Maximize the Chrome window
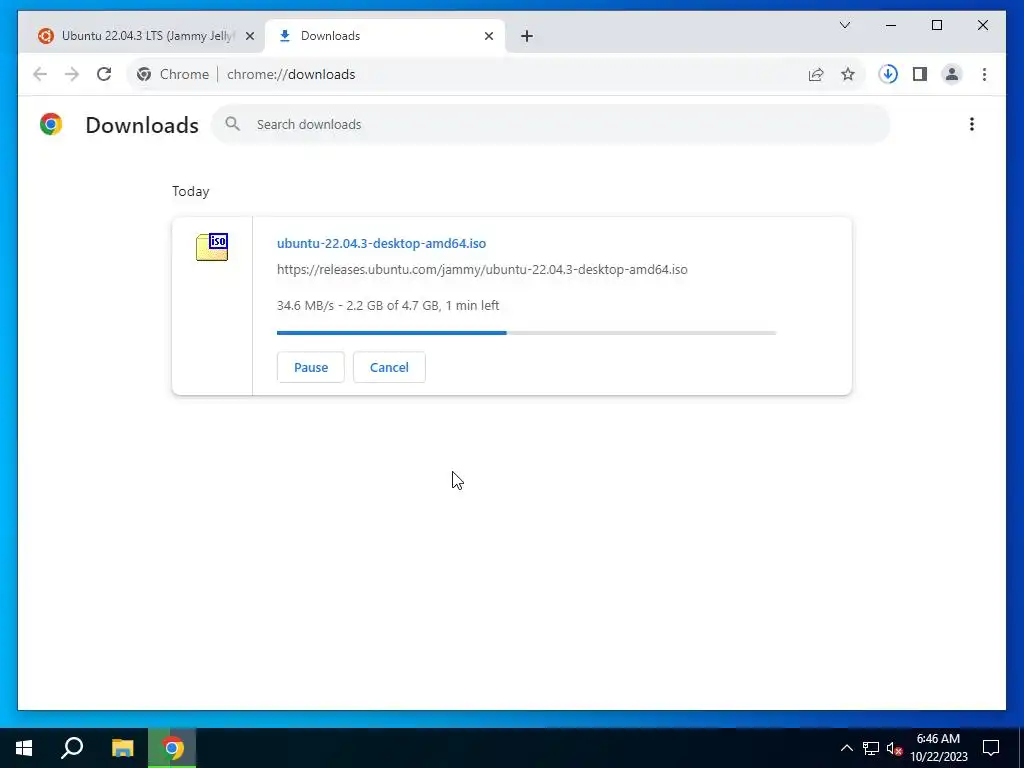This screenshot has width=1024, height=768. [936, 25]
